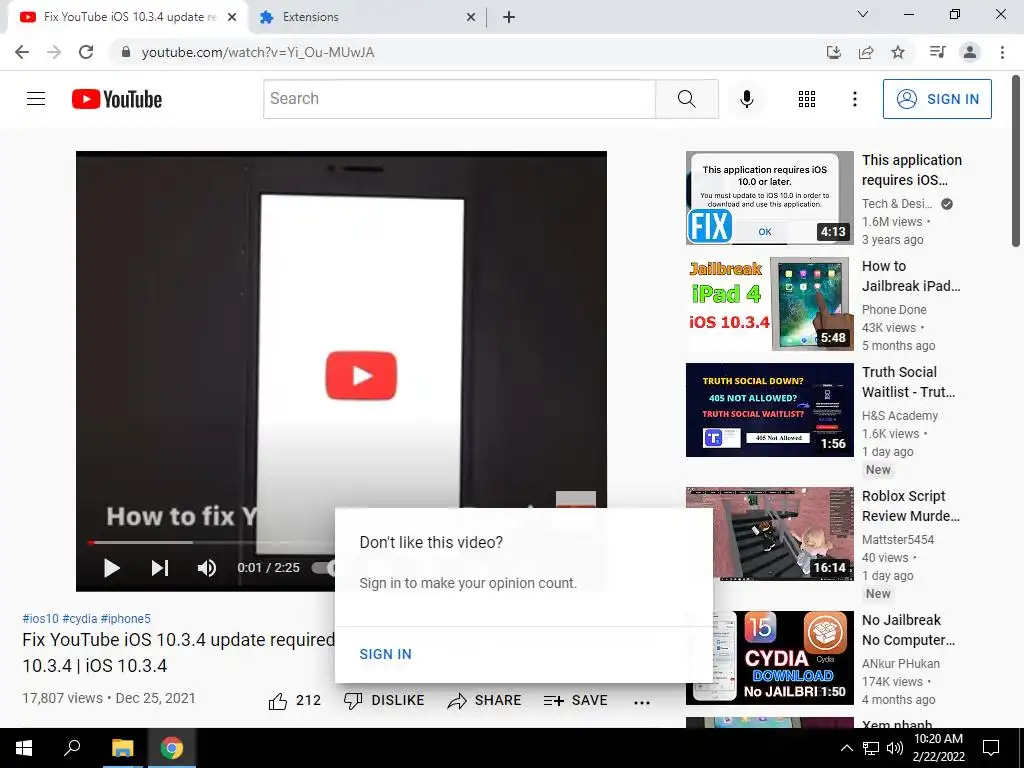Open File Explorer from taskbar
The image size is (1024, 768).
tap(122, 748)
